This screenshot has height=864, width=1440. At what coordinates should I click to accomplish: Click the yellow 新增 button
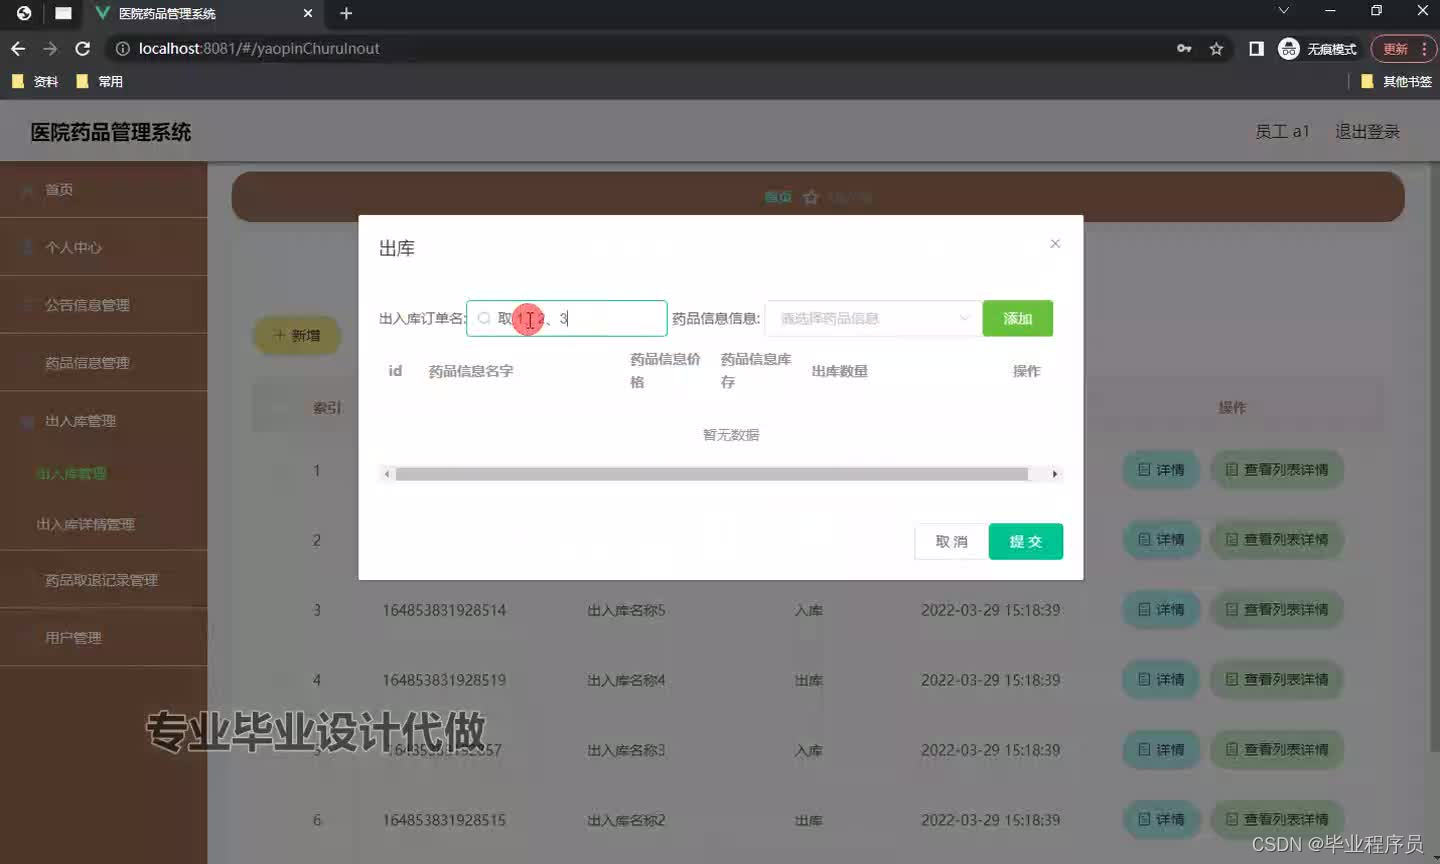tap(297, 335)
